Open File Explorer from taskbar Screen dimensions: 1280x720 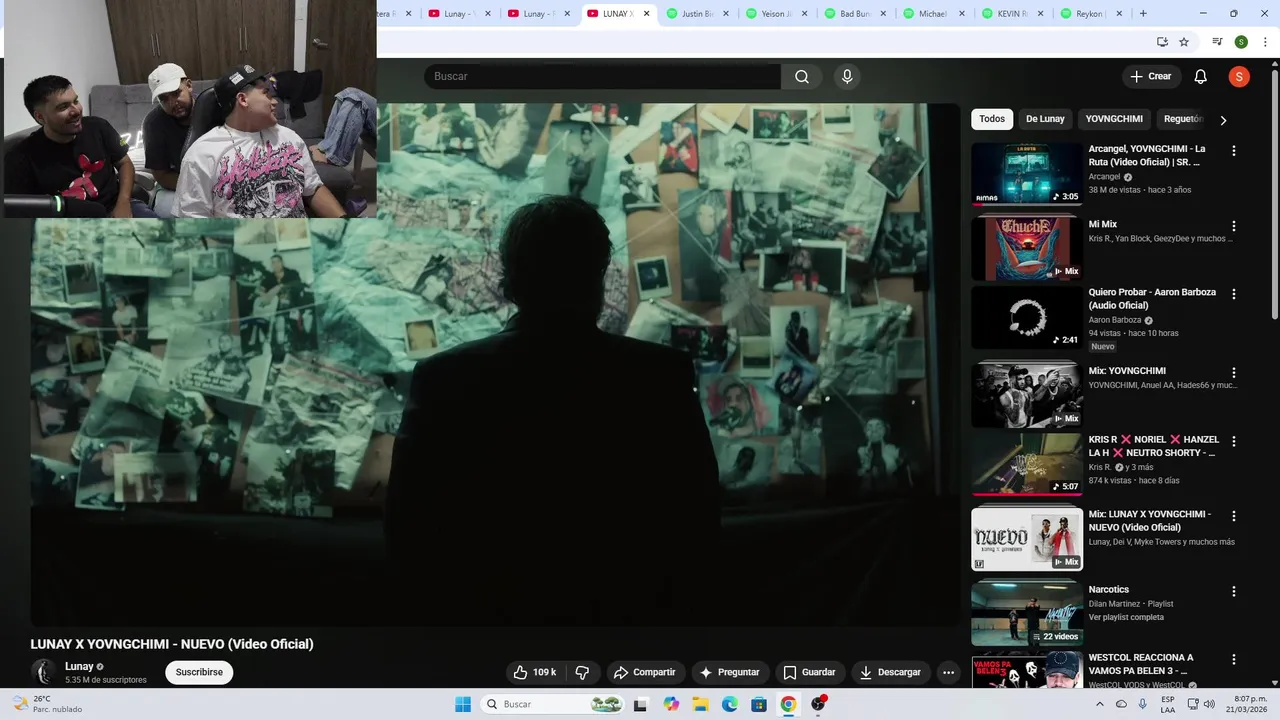pos(700,704)
